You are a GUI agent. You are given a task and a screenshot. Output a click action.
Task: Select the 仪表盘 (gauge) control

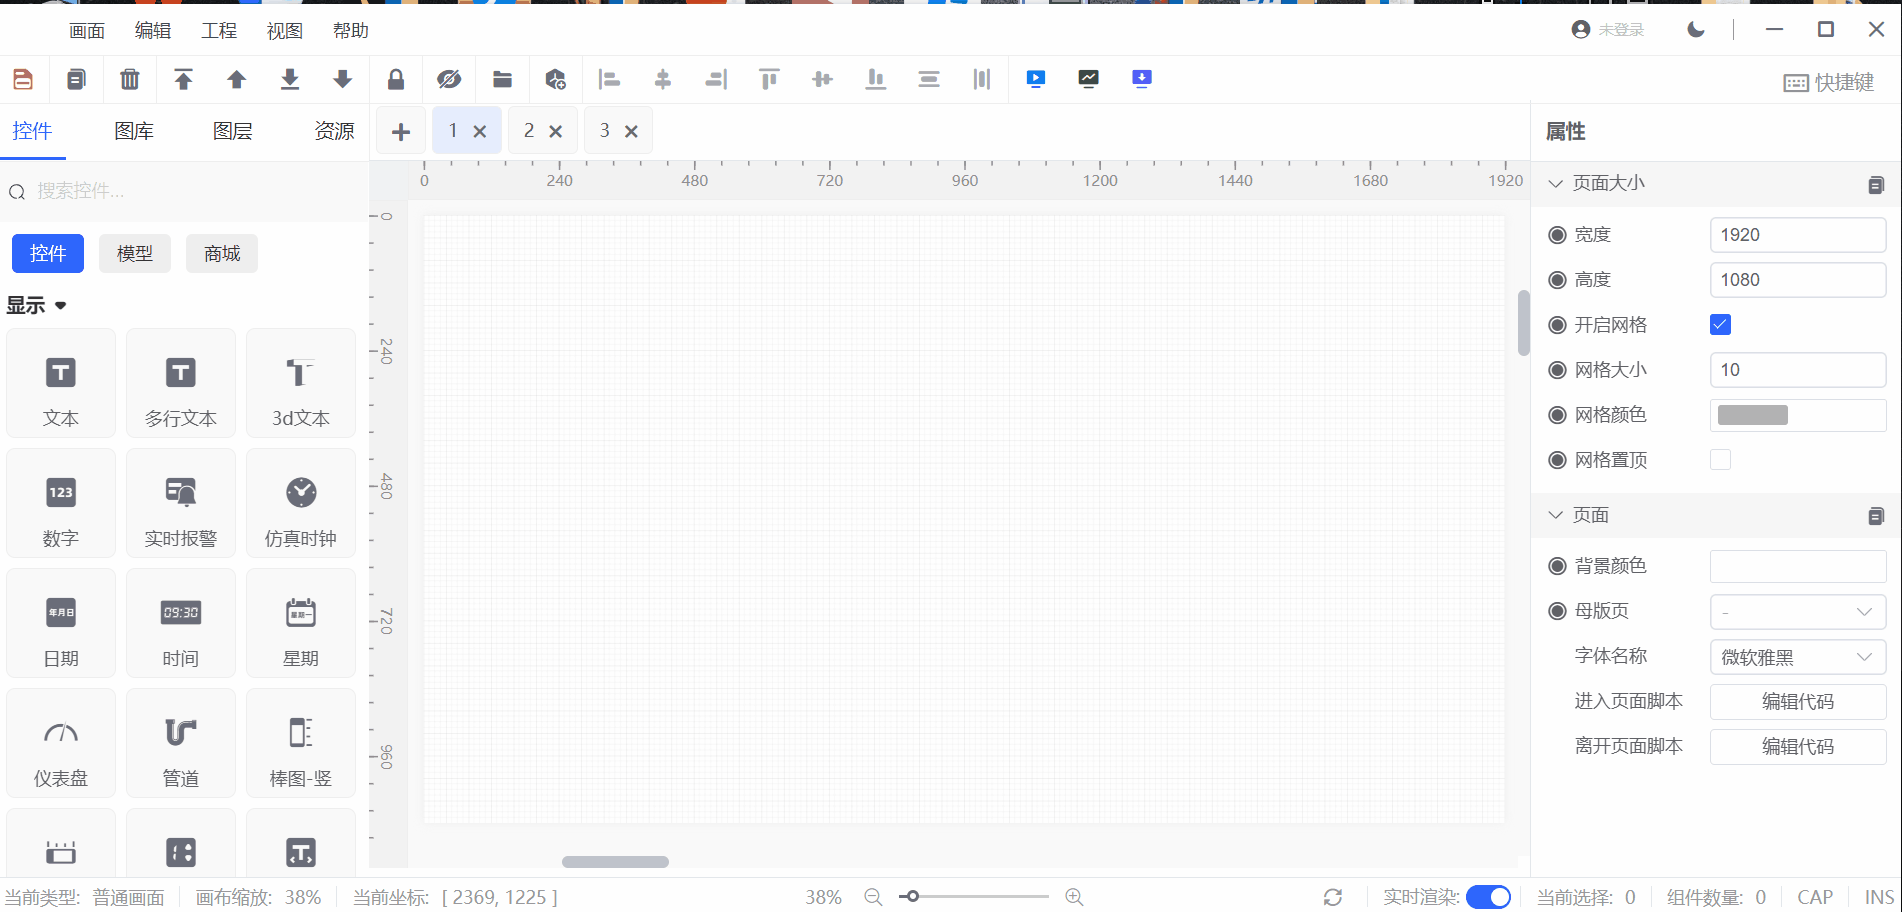(x=60, y=743)
